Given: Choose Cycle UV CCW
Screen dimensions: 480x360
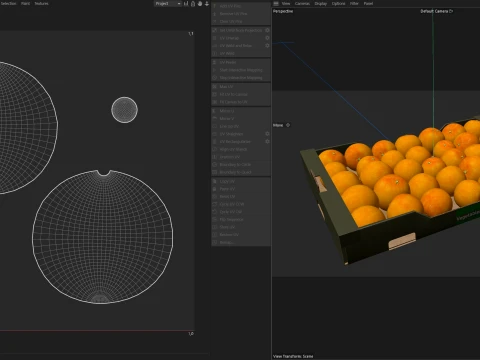Looking at the screenshot, I should point(241,204).
